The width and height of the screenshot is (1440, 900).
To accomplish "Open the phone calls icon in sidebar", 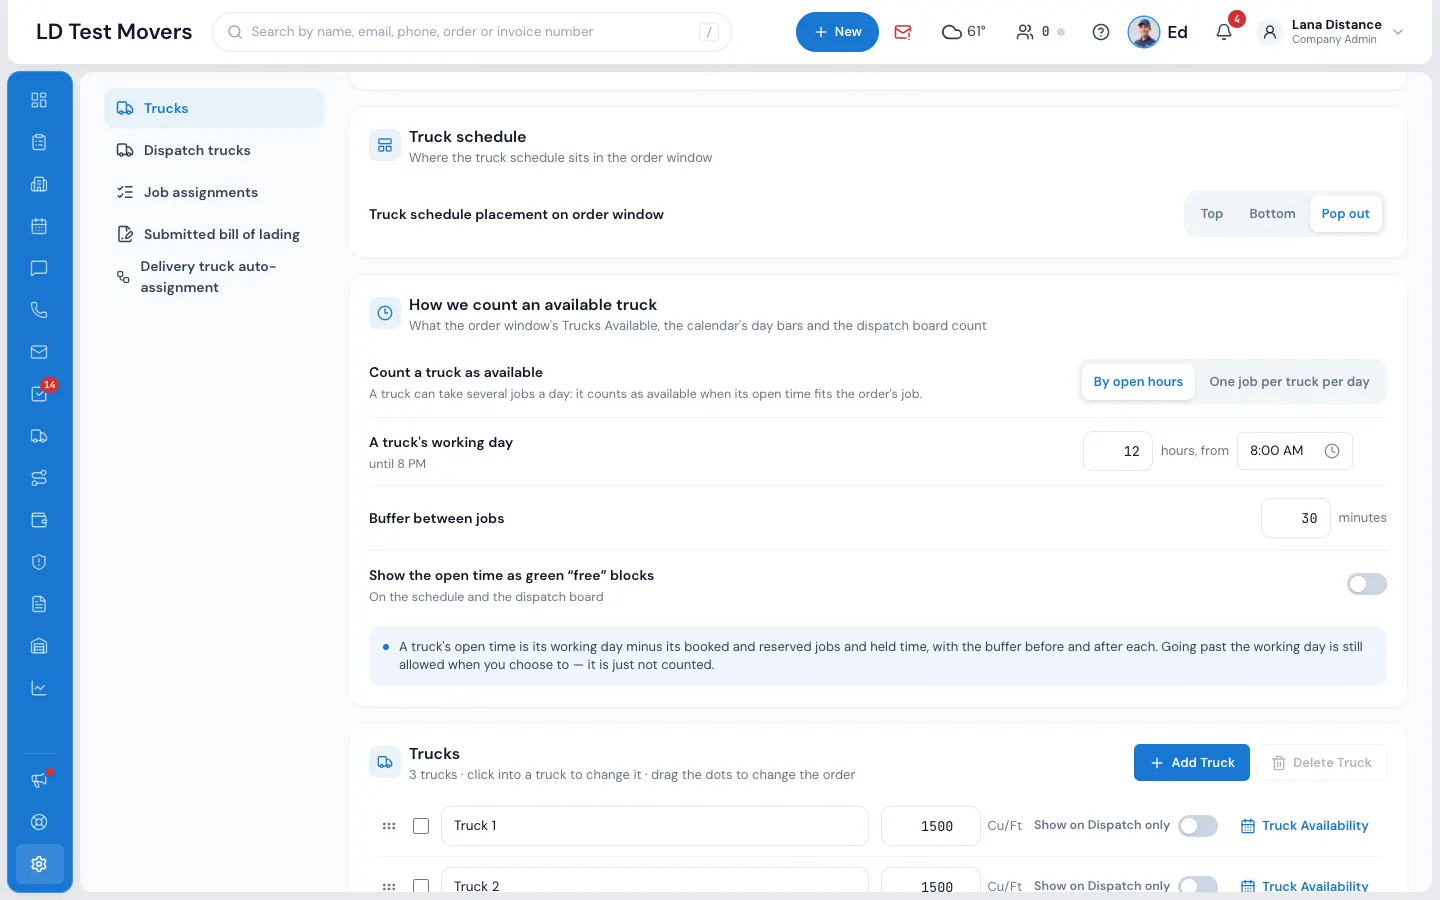I will [x=39, y=310].
